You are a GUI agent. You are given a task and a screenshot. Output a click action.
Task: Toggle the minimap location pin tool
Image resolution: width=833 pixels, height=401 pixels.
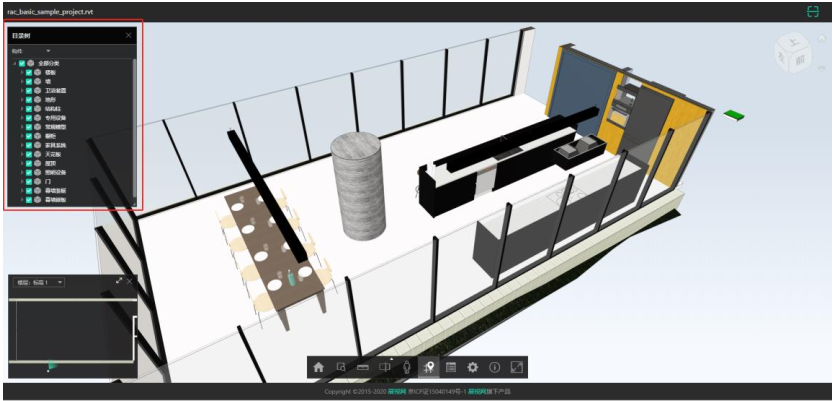(429, 367)
